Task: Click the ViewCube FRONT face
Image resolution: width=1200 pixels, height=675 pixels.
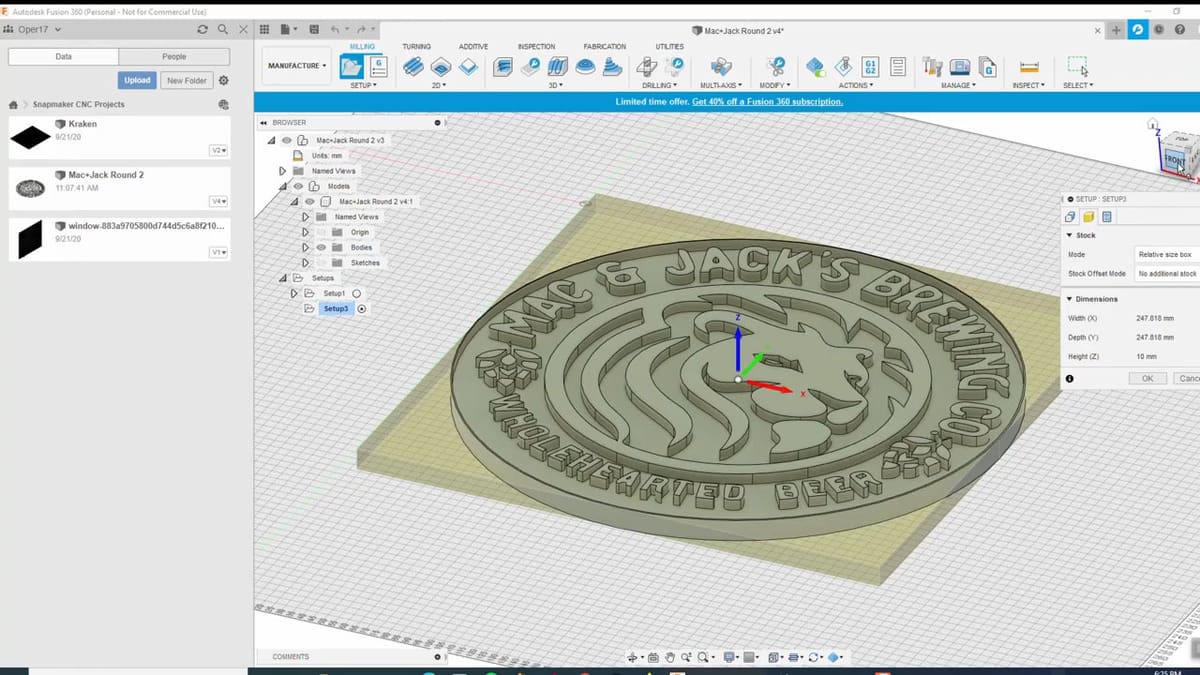Action: click(1174, 160)
